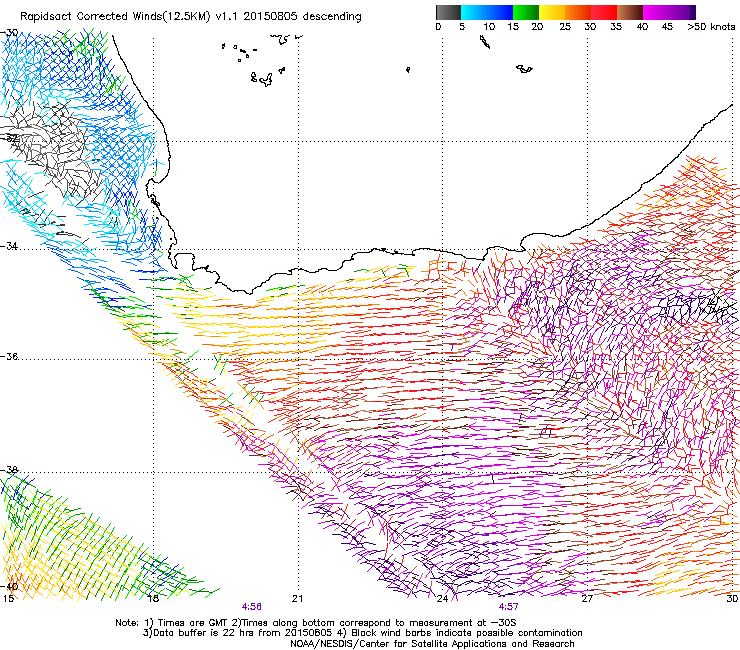
Task: Click the blue 10-15 knots color segment
Action: (500, 12)
